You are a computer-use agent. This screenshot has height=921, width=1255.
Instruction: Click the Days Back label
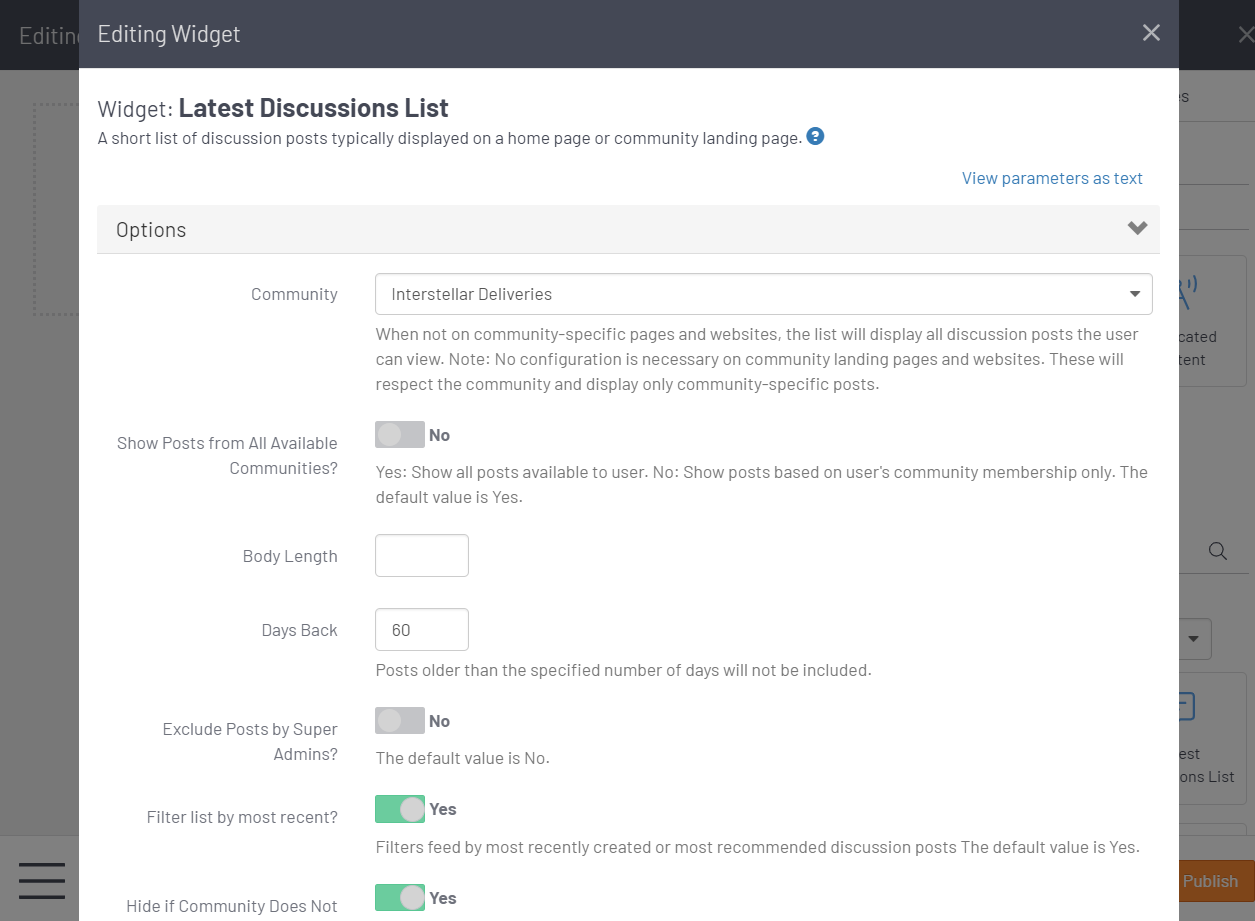point(300,630)
